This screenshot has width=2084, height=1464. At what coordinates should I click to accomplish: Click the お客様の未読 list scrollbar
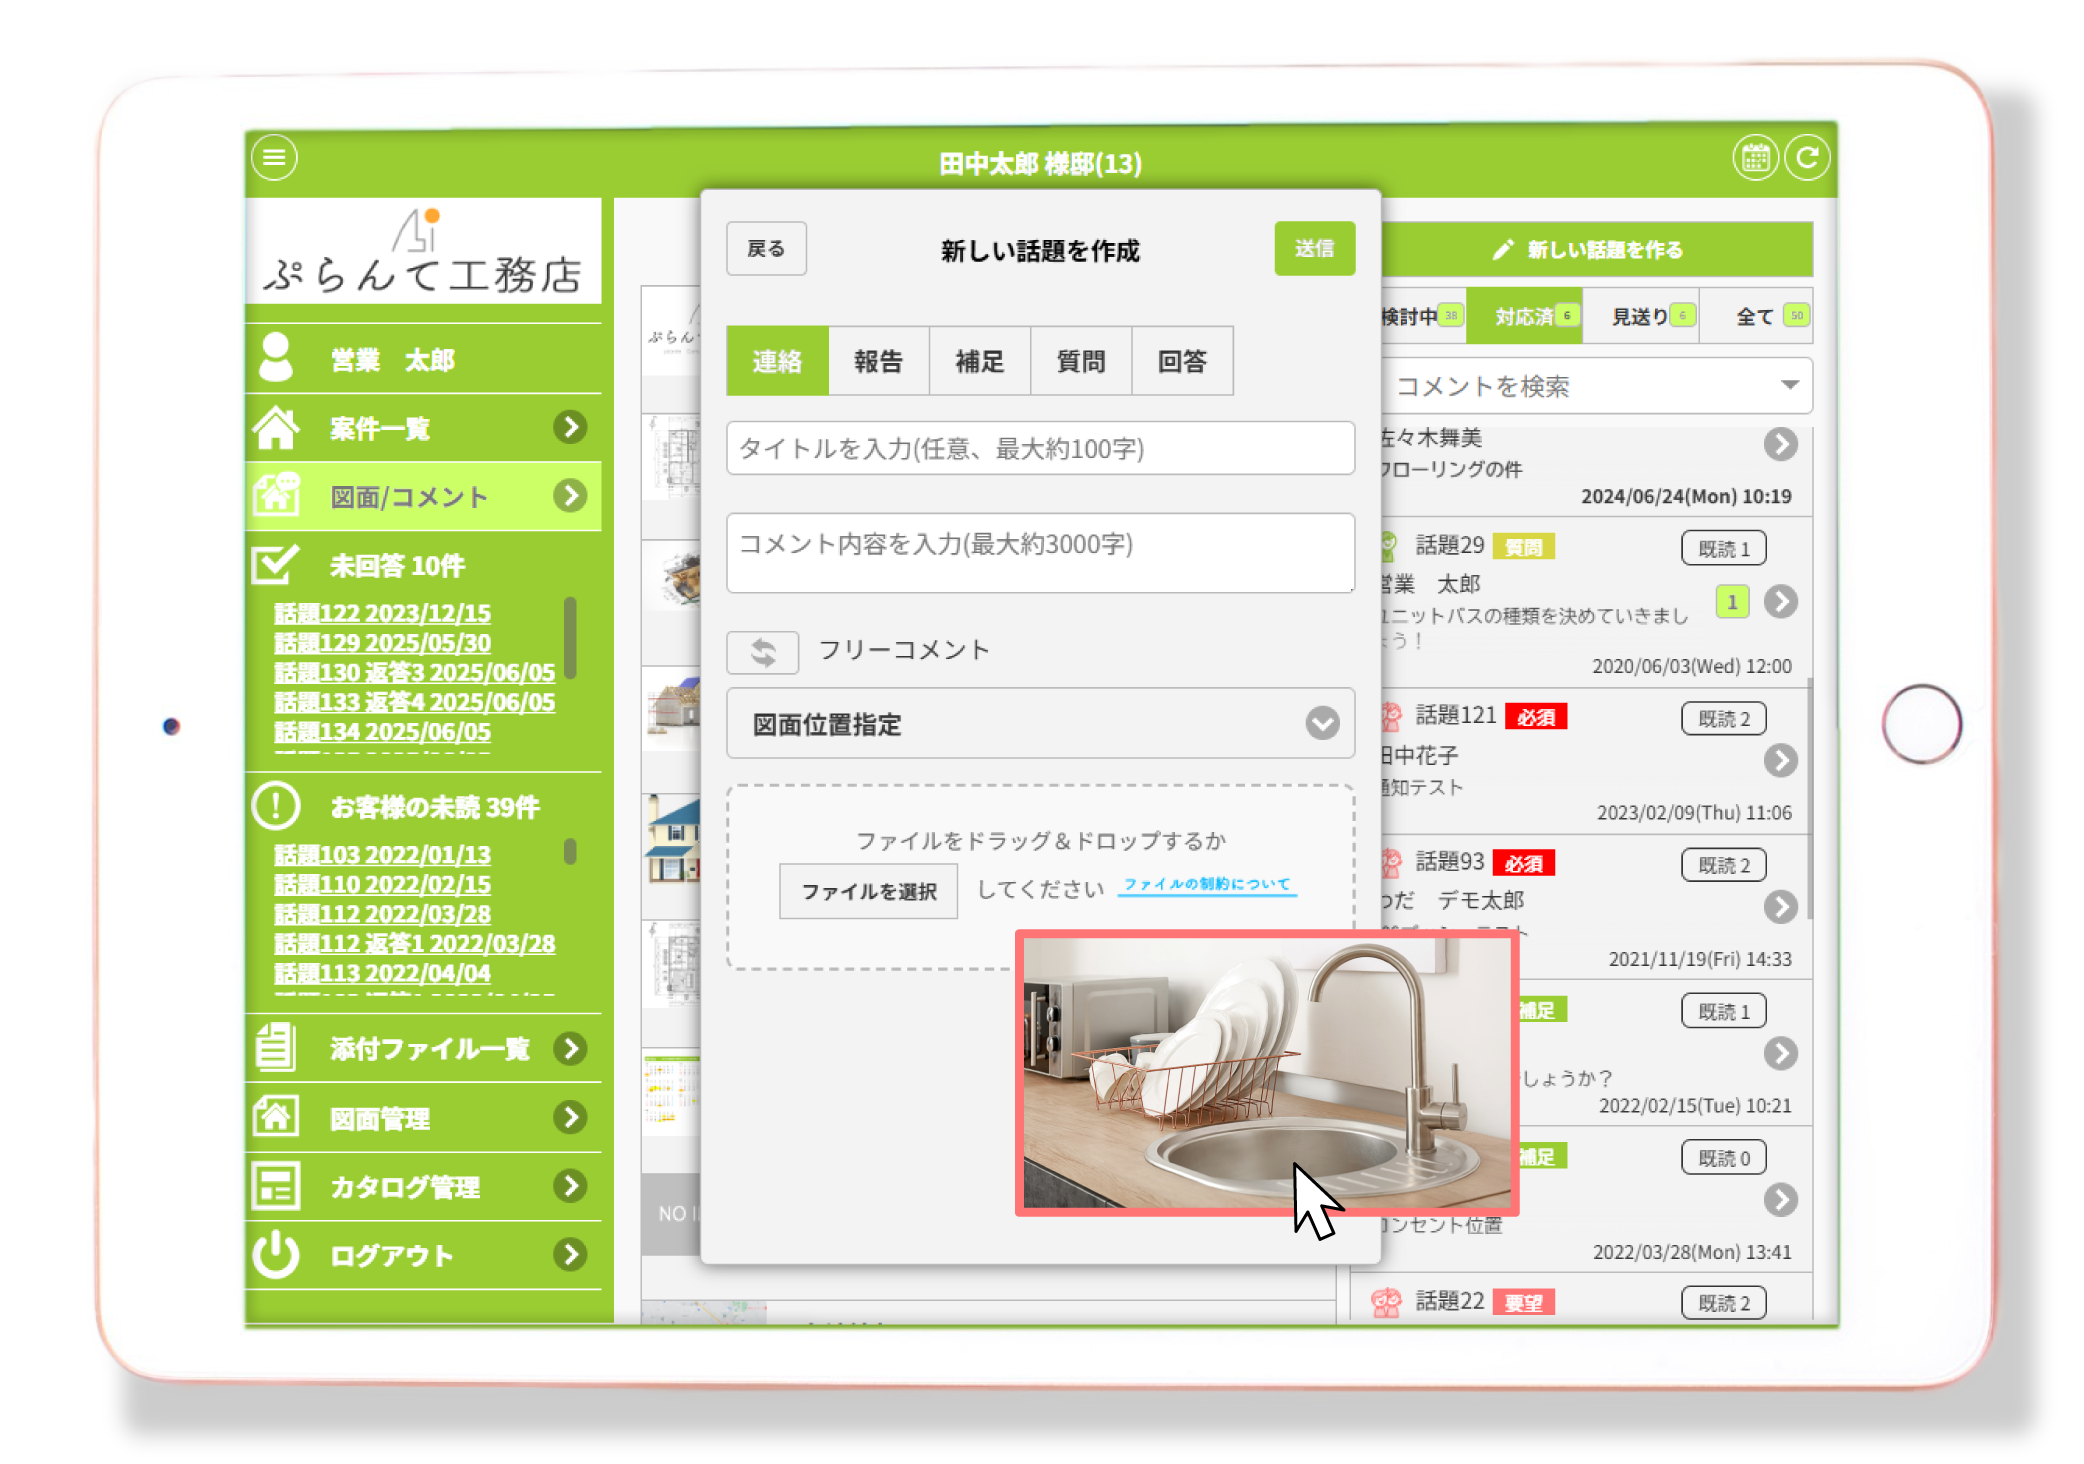pyautogui.click(x=570, y=851)
